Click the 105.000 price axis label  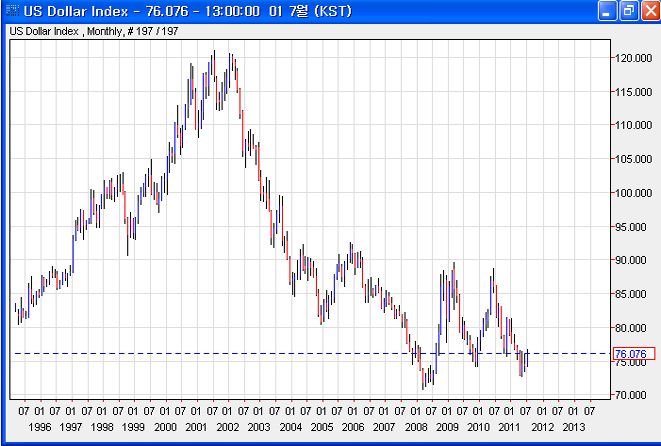633,159
